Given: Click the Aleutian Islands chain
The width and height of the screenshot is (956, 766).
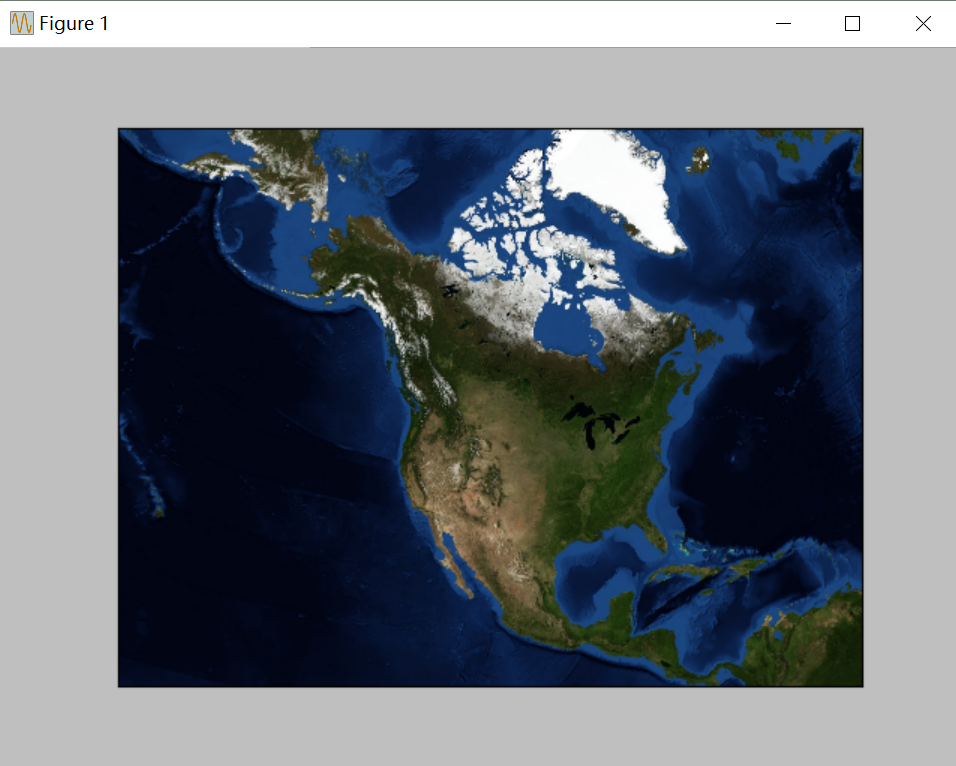Looking at the screenshot, I should (x=280, y=290).
